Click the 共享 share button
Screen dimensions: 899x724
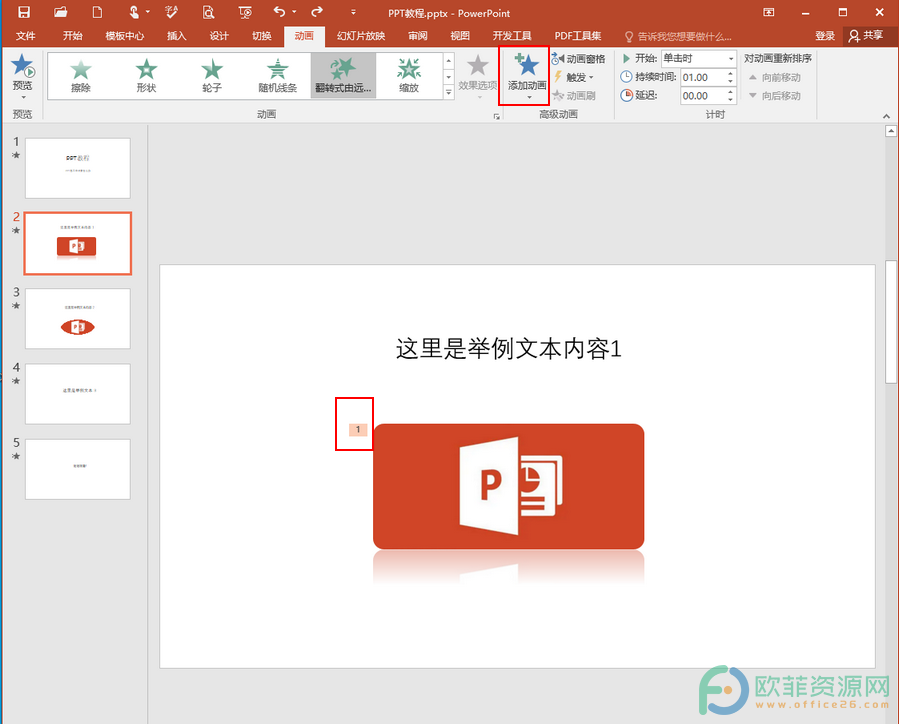[866, 36]
